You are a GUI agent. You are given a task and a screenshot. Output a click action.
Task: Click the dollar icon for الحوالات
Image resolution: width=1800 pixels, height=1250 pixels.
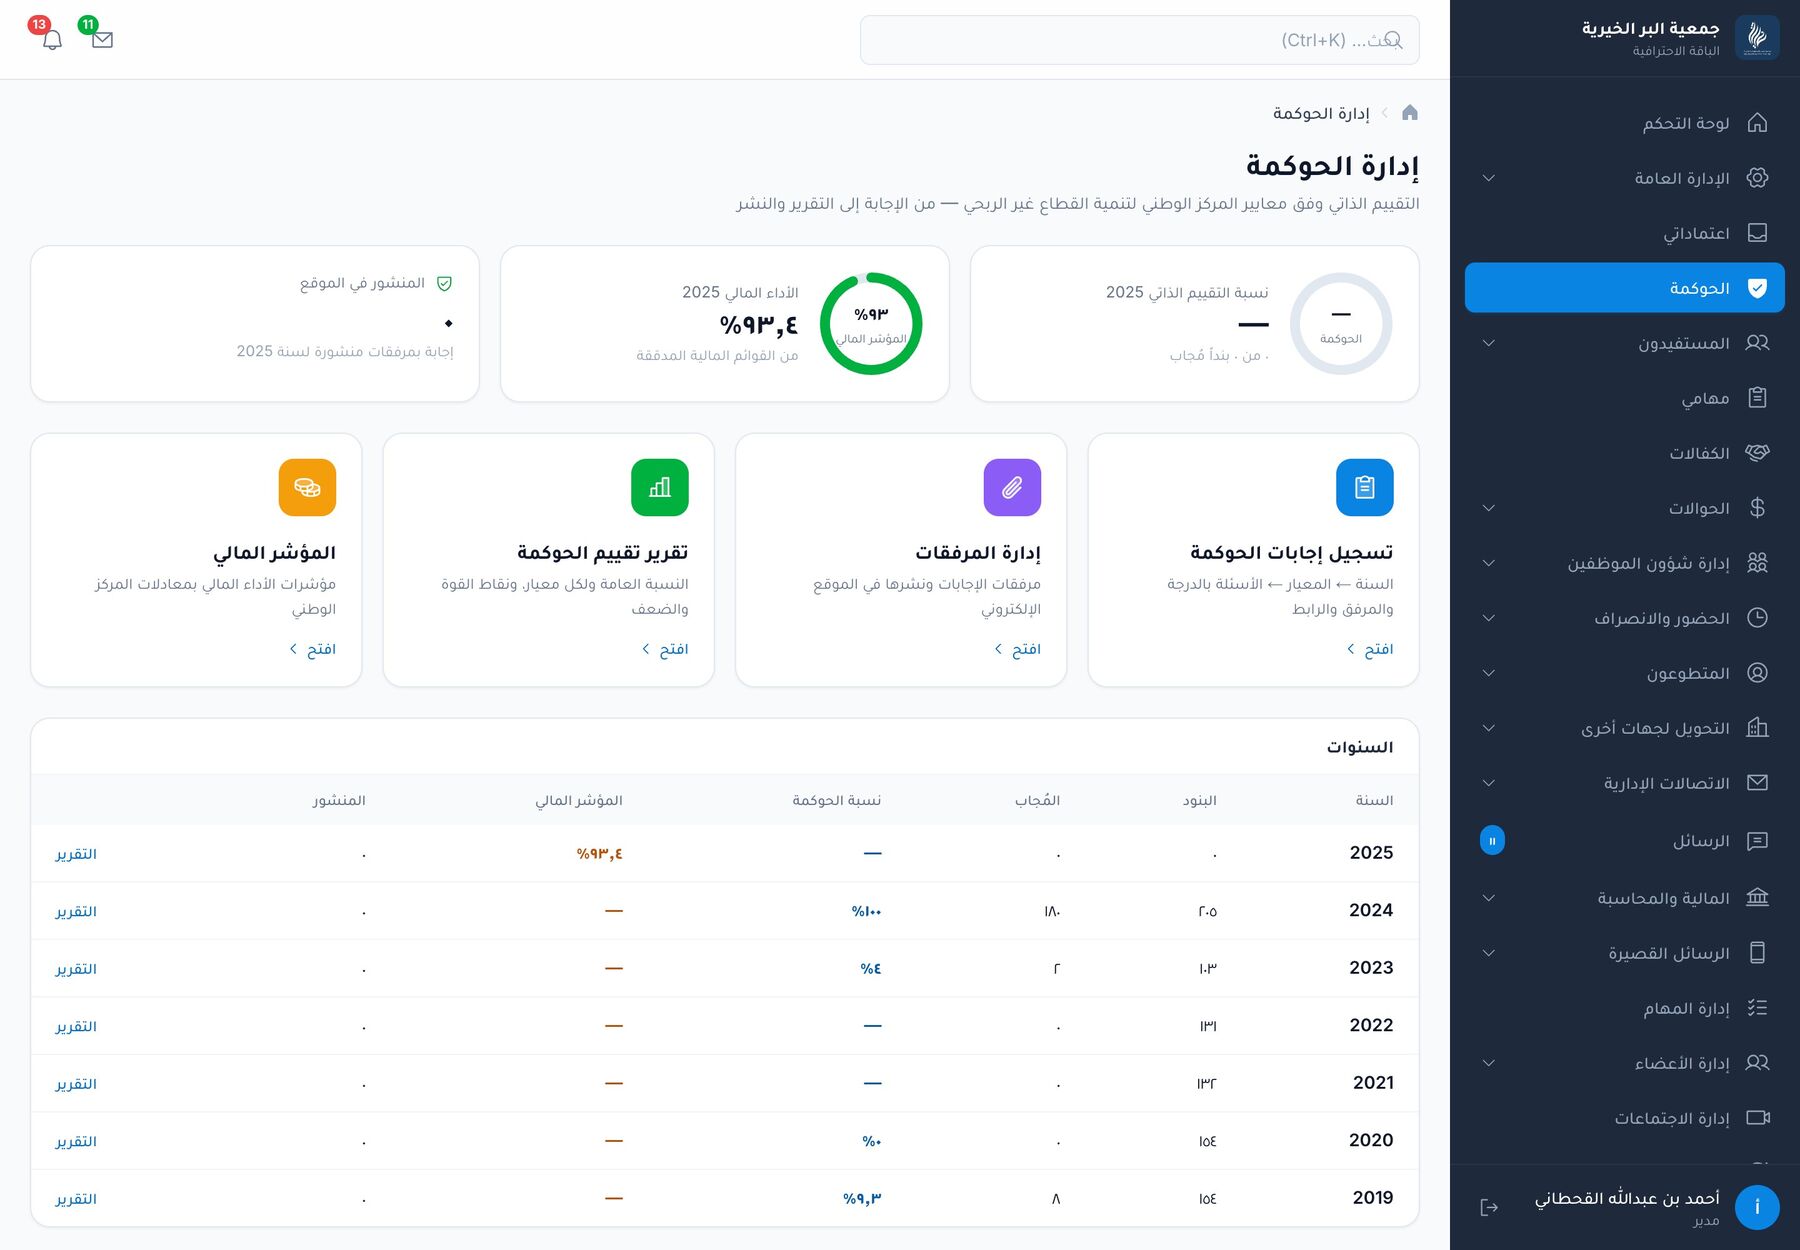(1757, 508)
